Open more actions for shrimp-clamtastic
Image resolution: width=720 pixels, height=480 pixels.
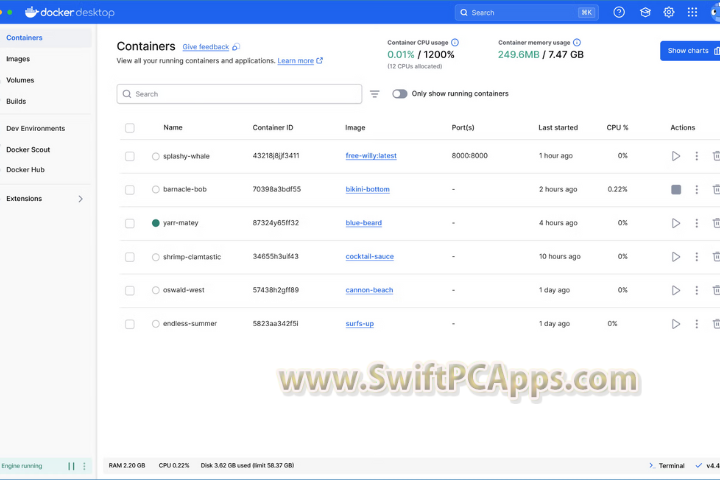click(x=697, y=257)
